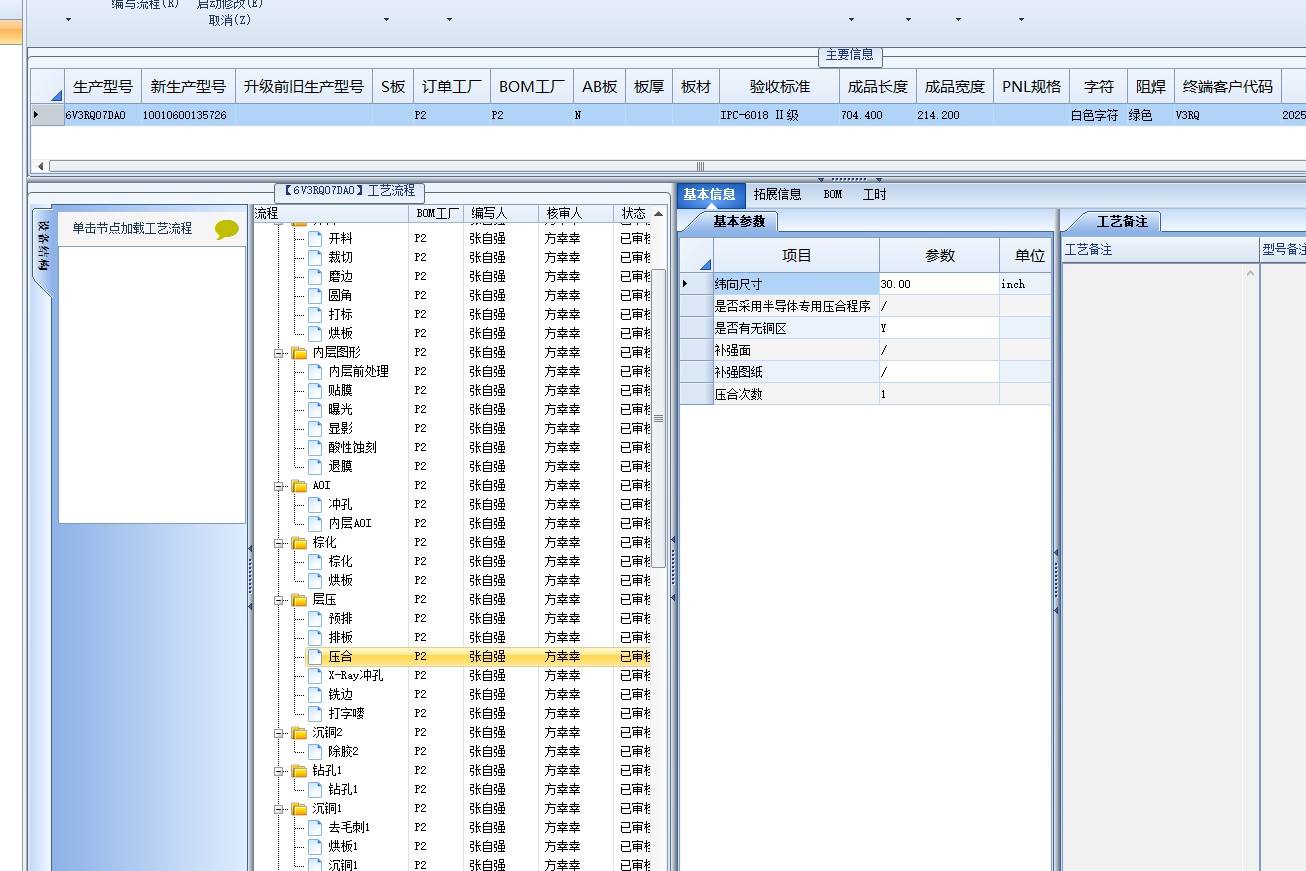Image resolution: width=1306 pixels, height=871 pixels.
Task: Open the 工时 tab
Action: click(x=875, y=194)
